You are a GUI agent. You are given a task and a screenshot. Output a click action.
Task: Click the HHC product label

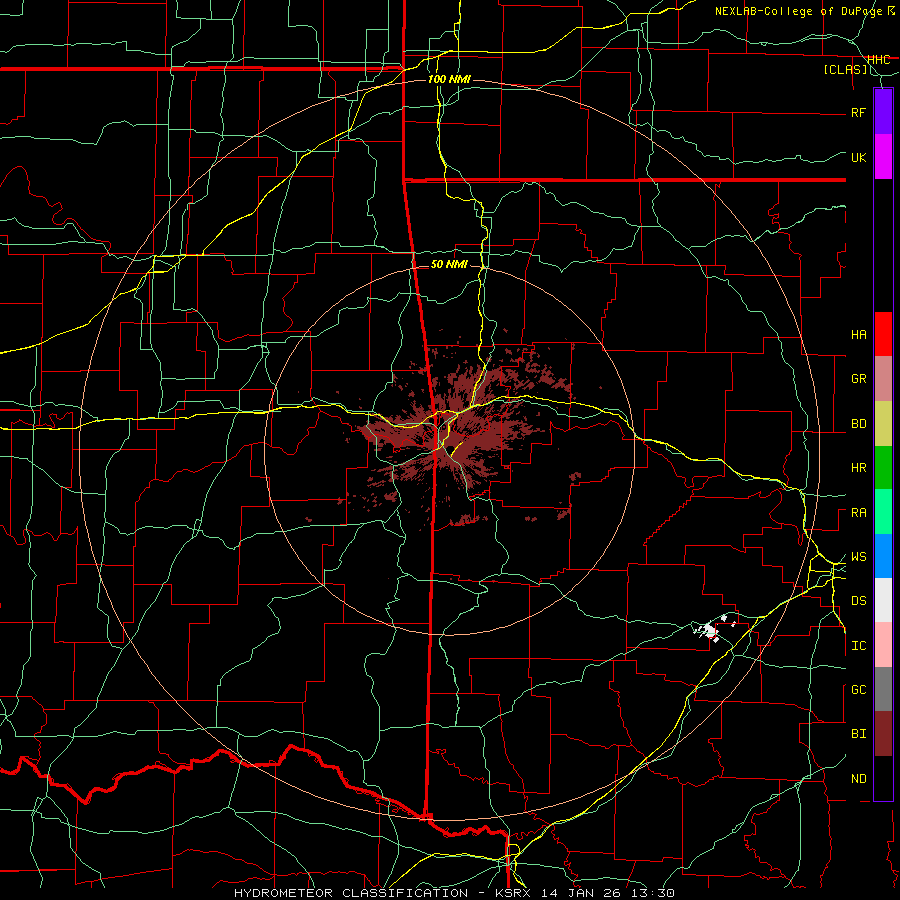(878, 60)
